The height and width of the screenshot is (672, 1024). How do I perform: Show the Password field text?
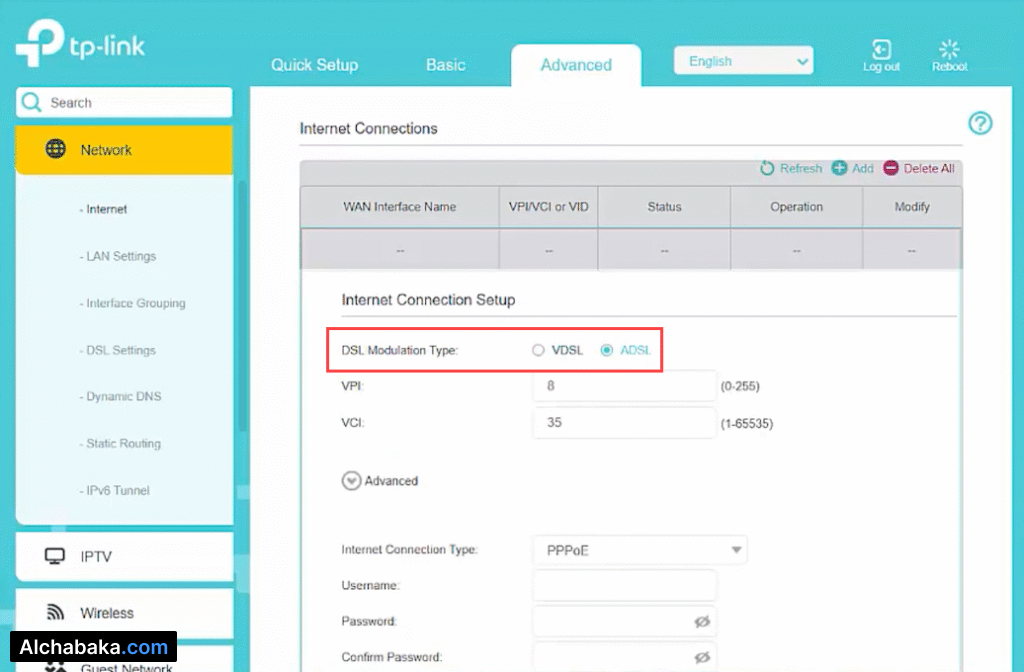(702, 622)
